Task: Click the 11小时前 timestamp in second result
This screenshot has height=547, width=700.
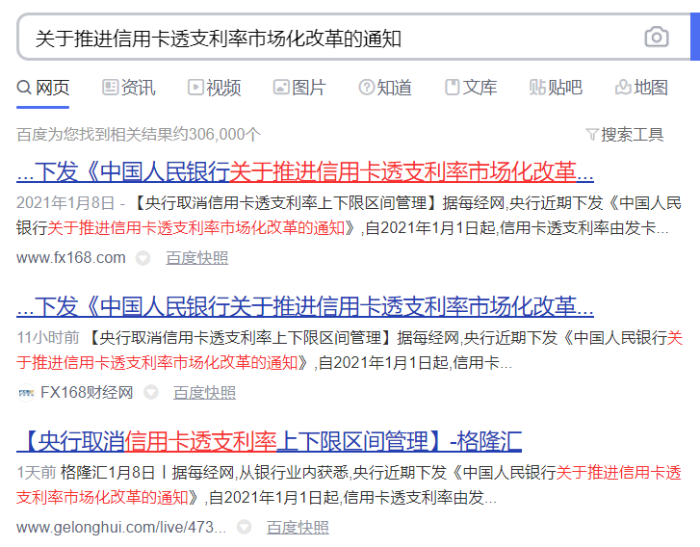Action: (x=48, y=338)
